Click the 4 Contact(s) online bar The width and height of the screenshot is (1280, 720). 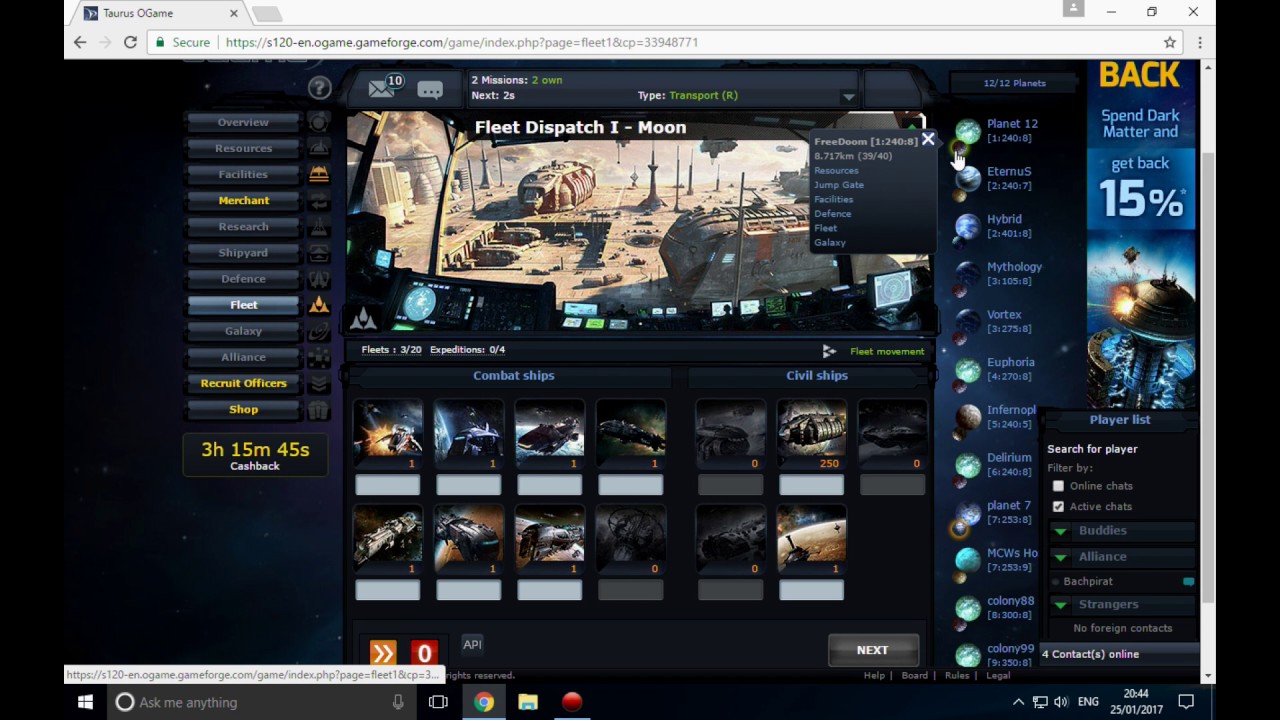[1120, 654]
